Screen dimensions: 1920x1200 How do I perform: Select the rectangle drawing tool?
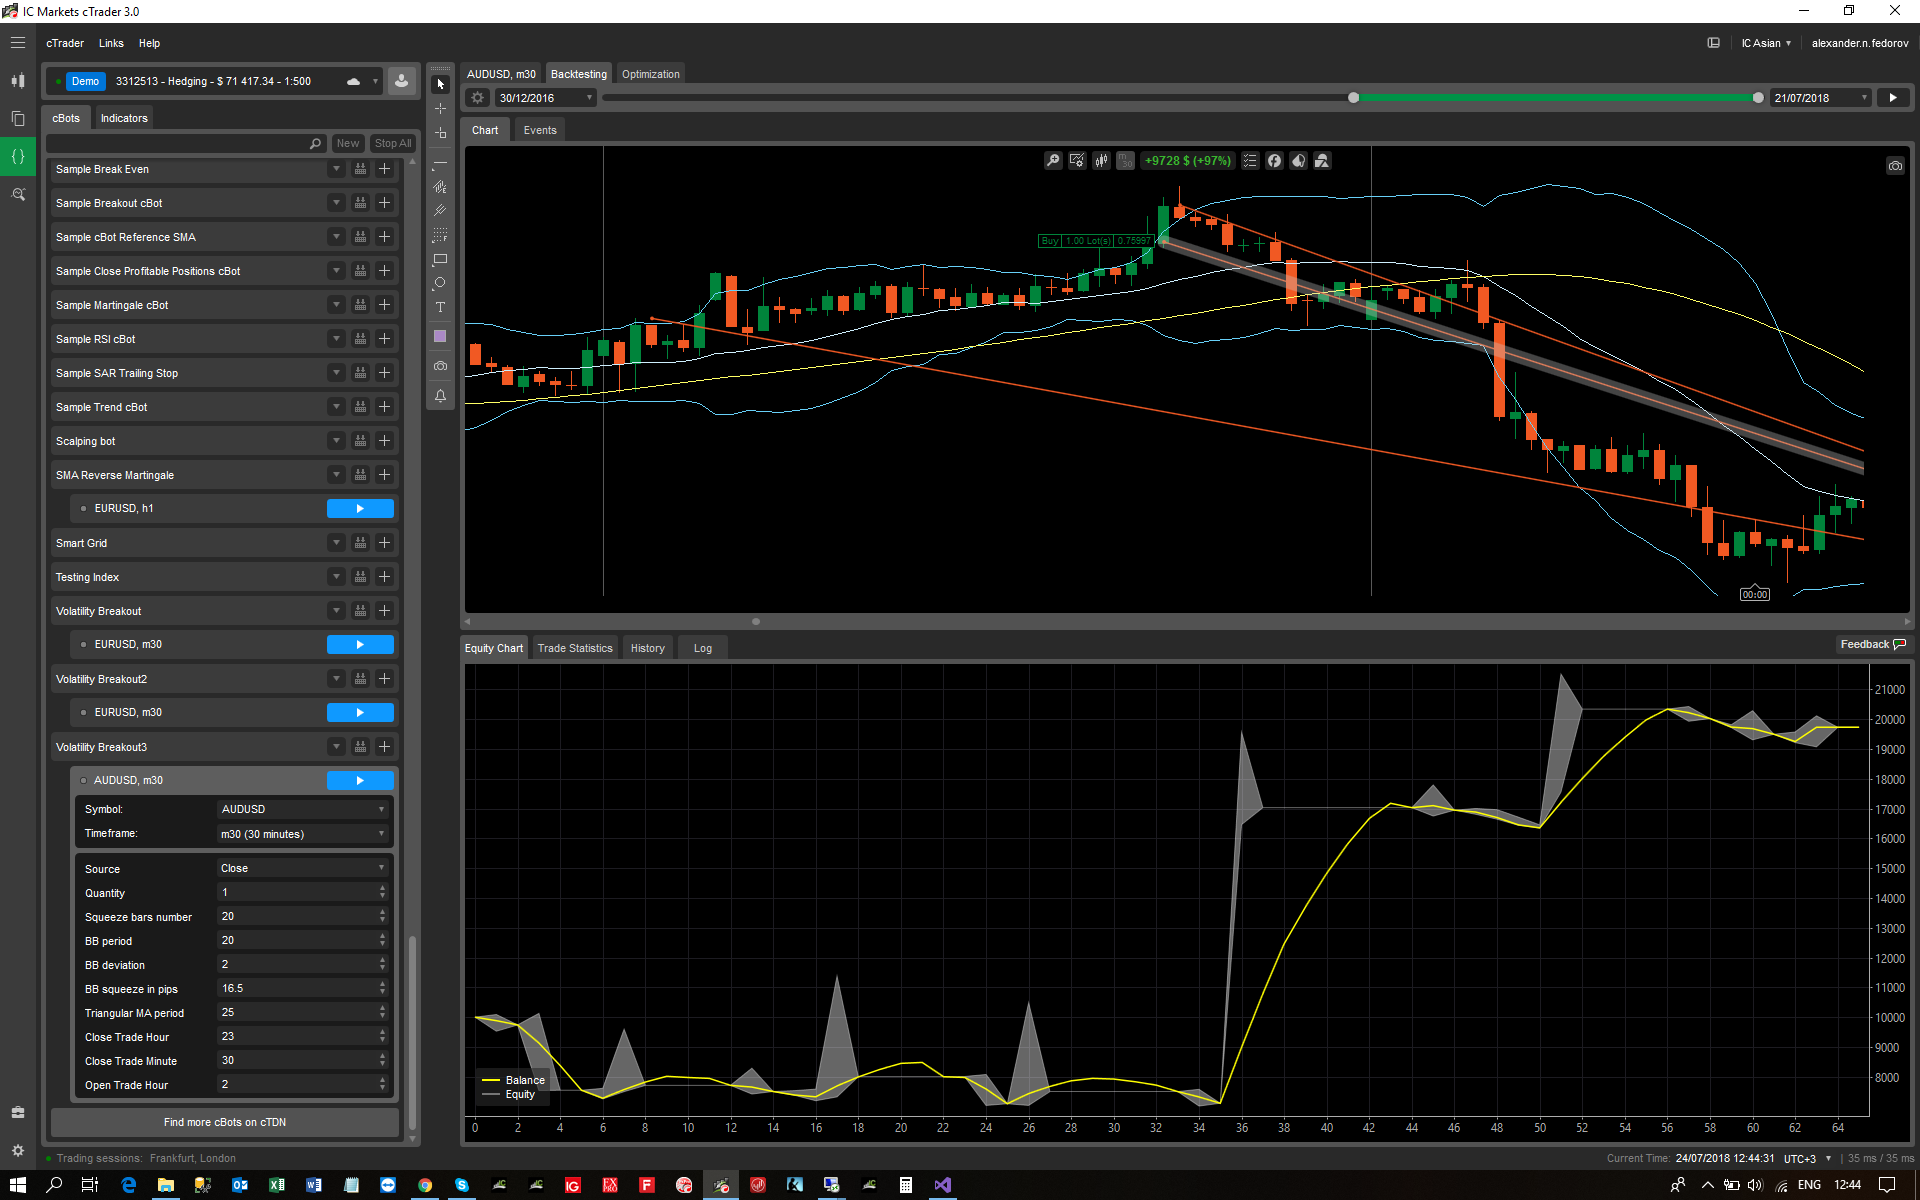(x=440, y=259)
